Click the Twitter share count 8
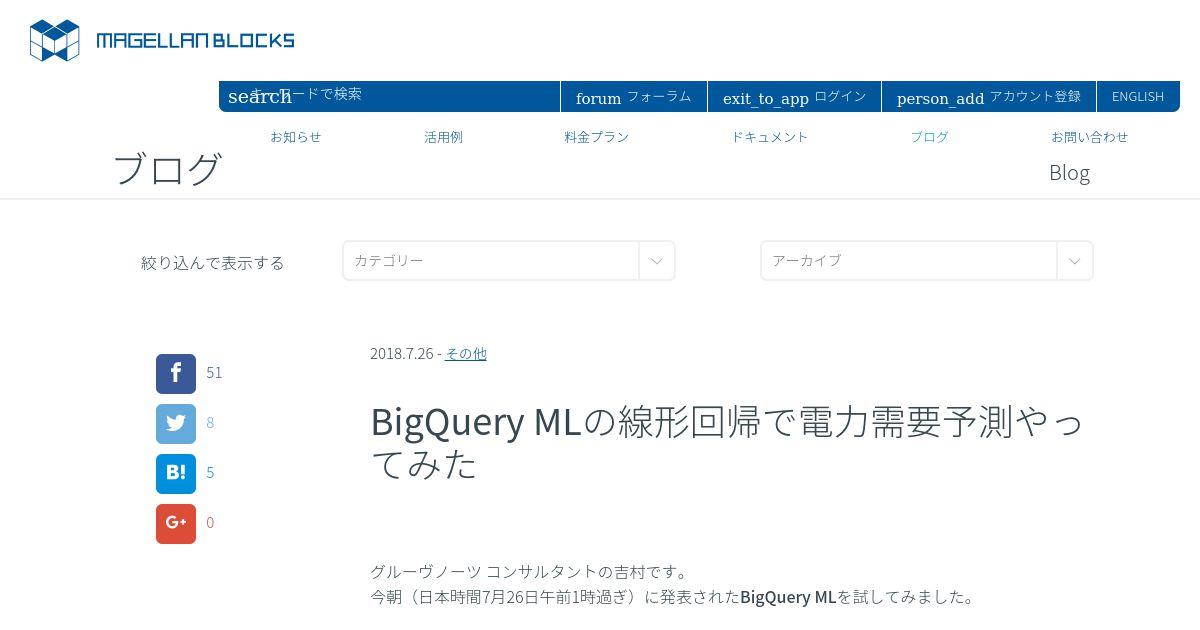The height and width of the screenshot is (630, 1200). click(210, 423)
